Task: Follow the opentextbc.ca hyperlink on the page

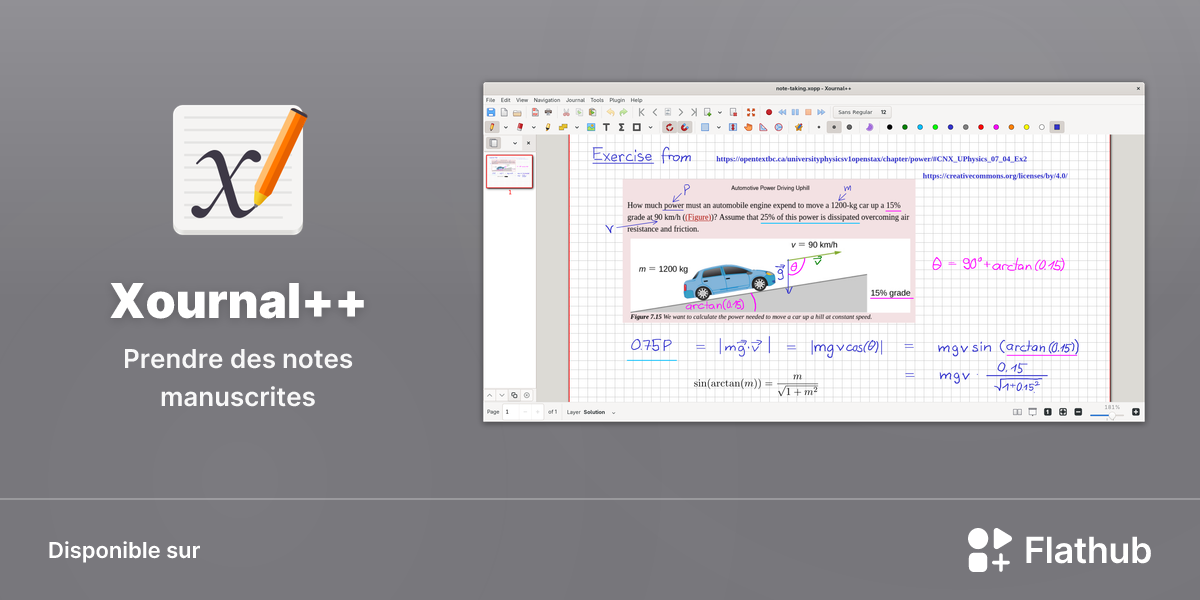Action: pyautogui.click(x=872, y=159)
